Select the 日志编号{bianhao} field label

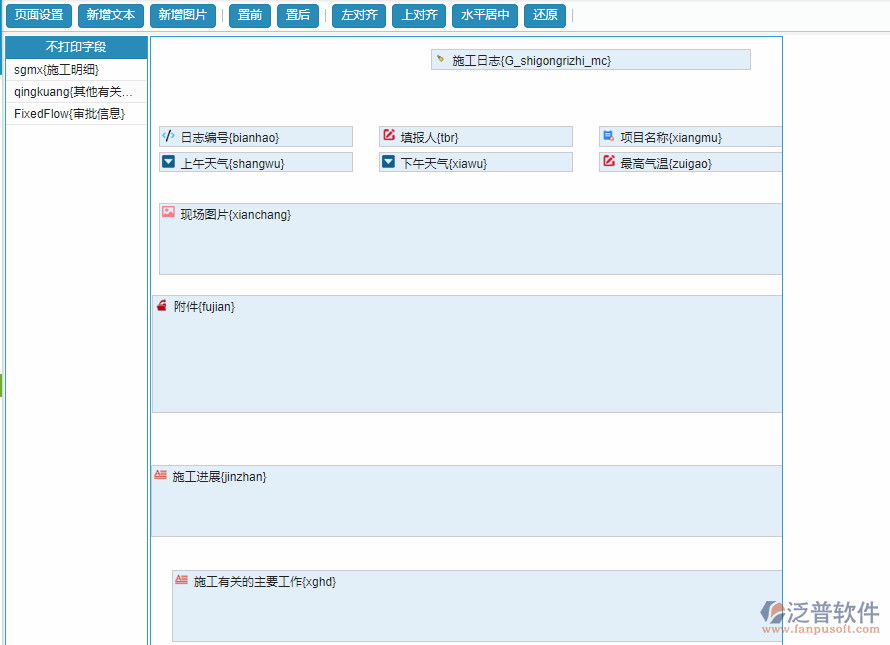229,138
